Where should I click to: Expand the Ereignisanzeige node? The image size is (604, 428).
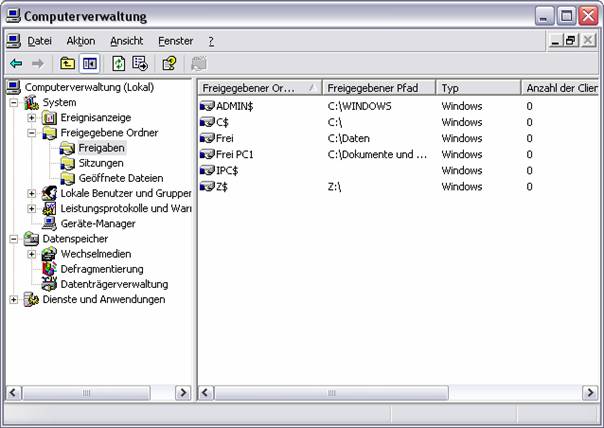(x=32, y=117)
